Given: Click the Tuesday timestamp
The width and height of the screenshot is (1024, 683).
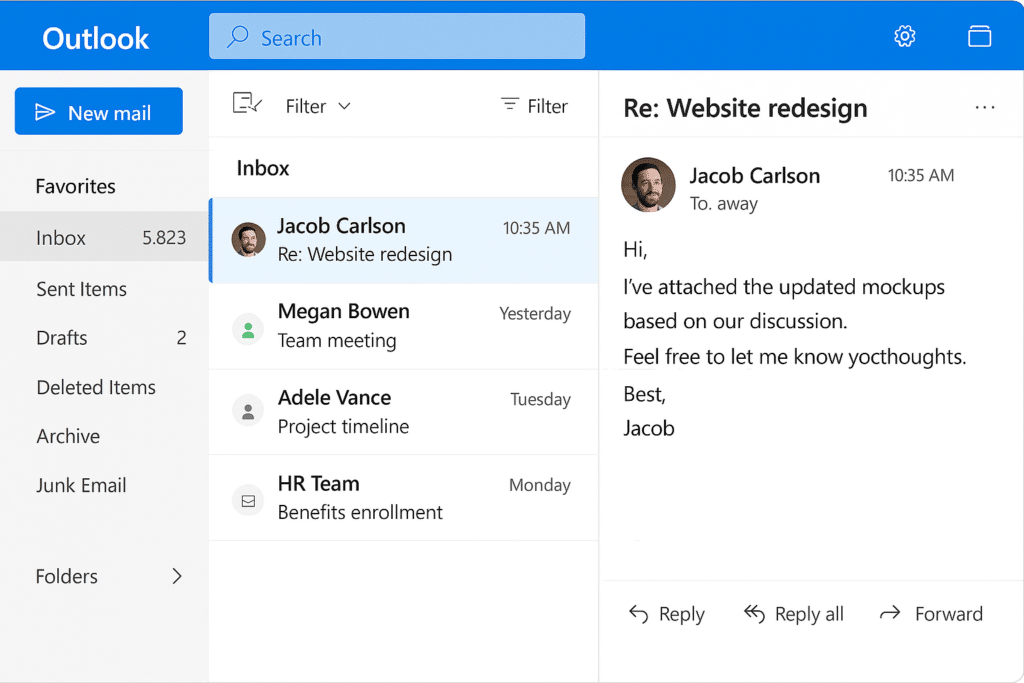Looking at the screenshot, I should point(540,399).
